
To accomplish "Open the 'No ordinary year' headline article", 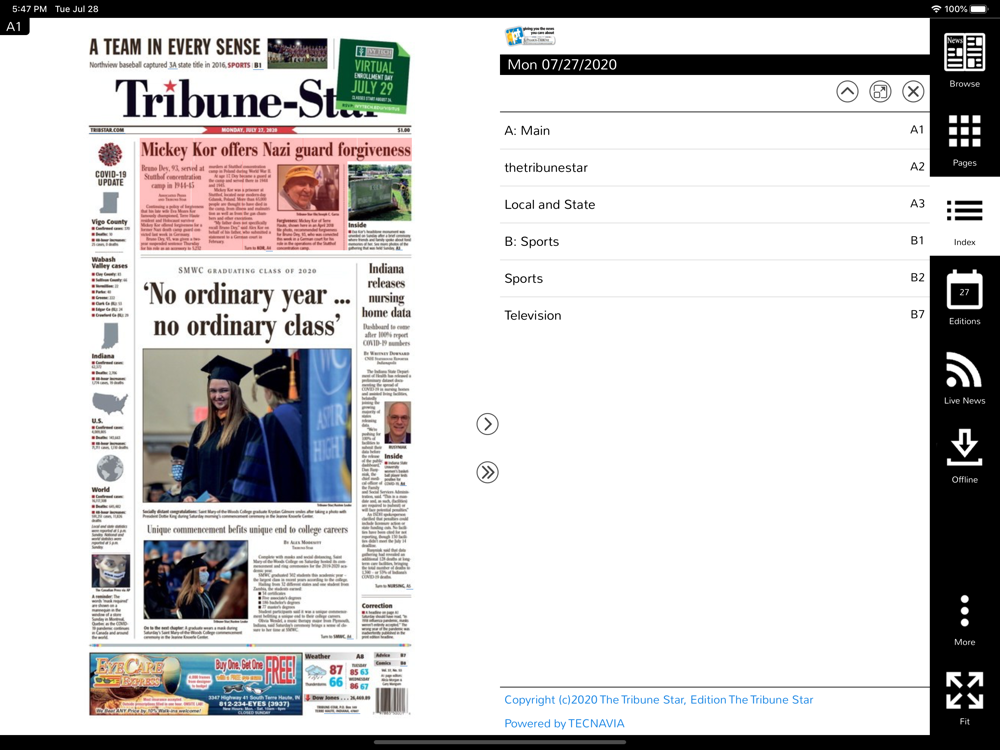I will [x=247, y=310].
